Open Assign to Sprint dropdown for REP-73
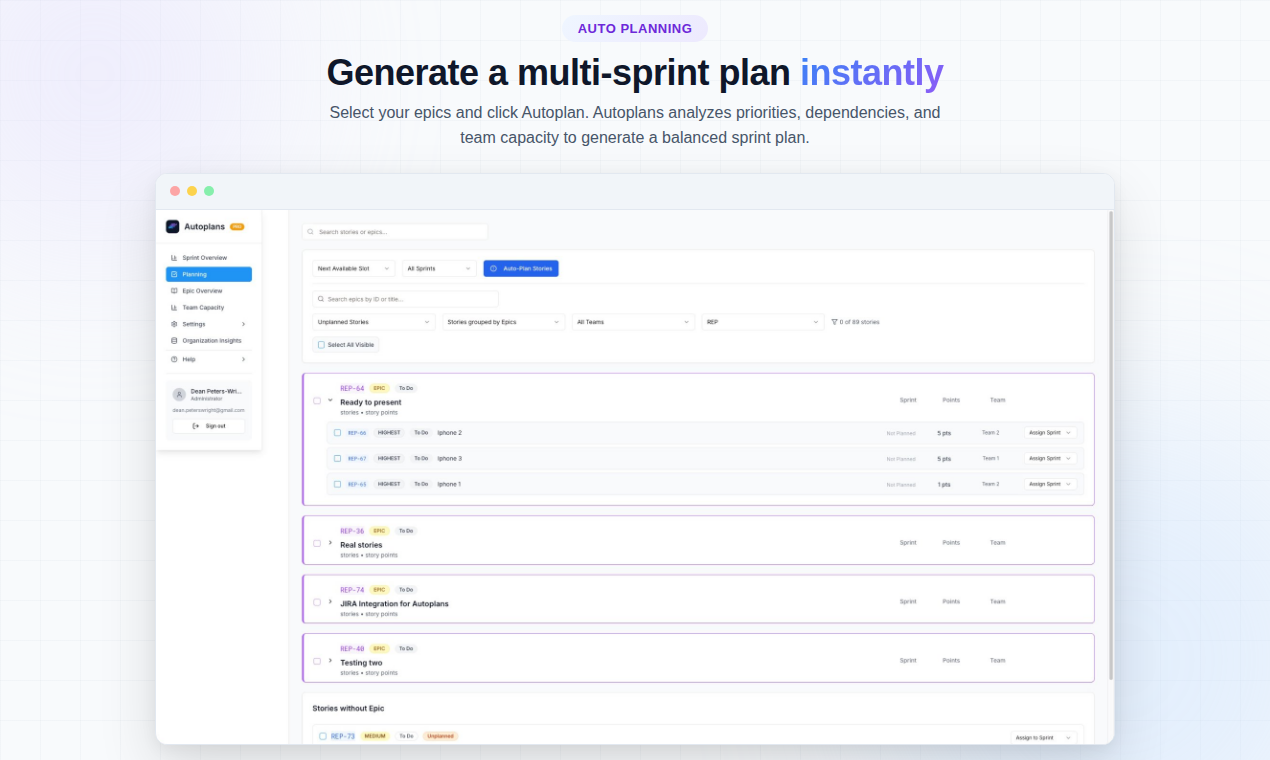Image resolution: width=1270 pixels, height=760 pixels. [1044, 738]
